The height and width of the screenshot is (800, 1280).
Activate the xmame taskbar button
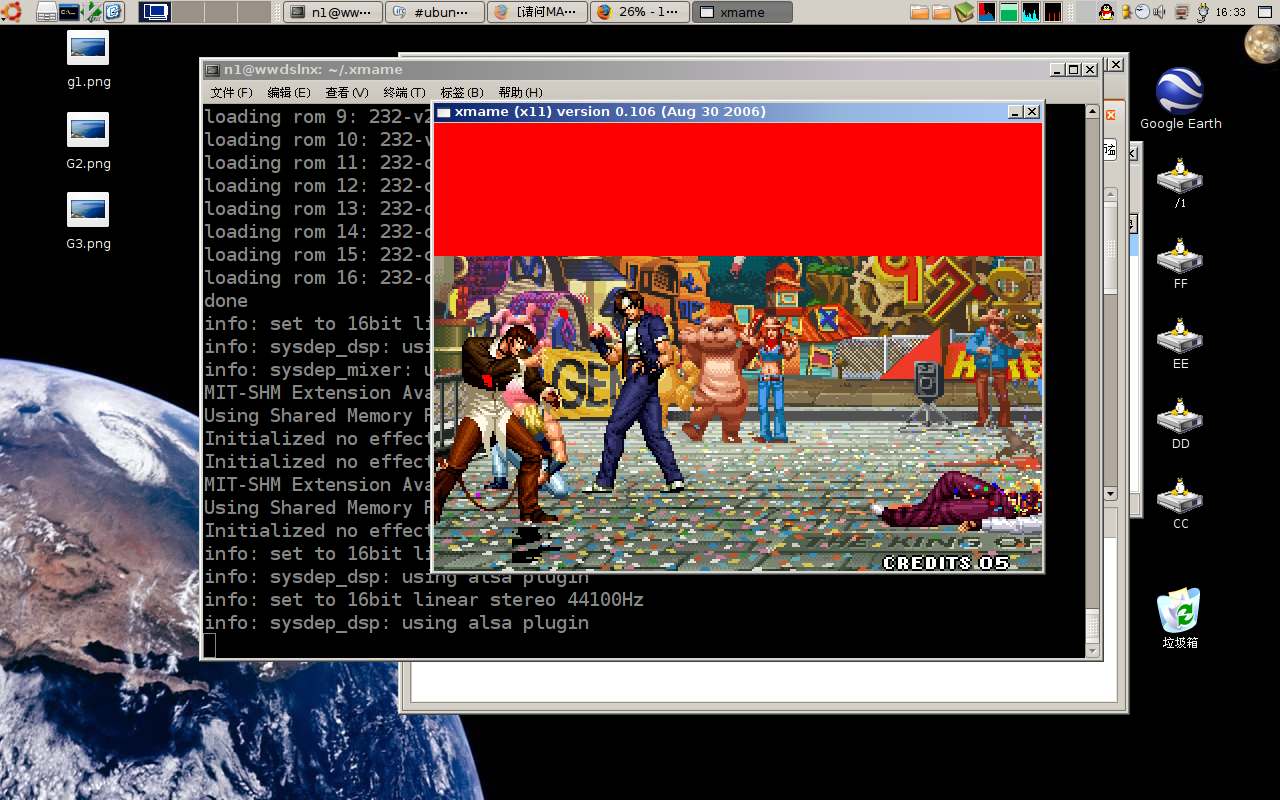[744, 12]
